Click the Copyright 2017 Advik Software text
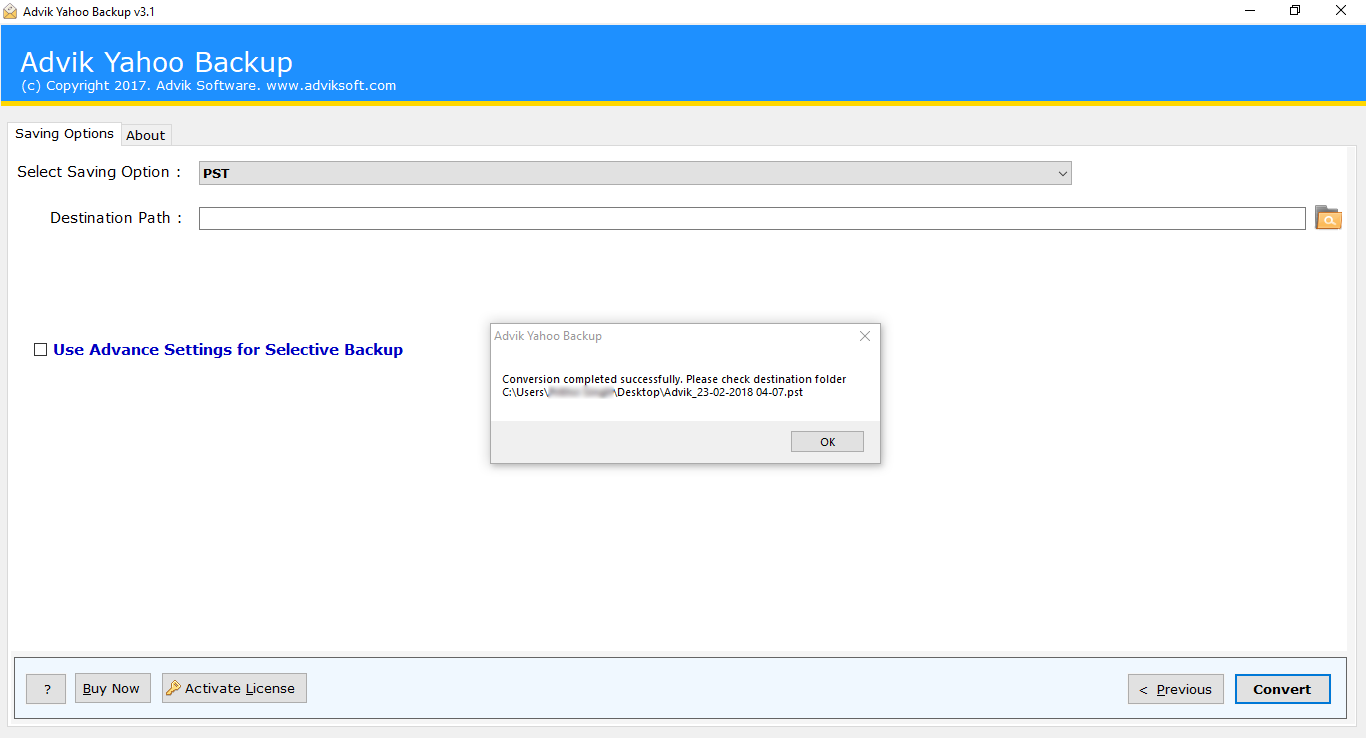Screen dimensions: 1366x738 [208, 86]
